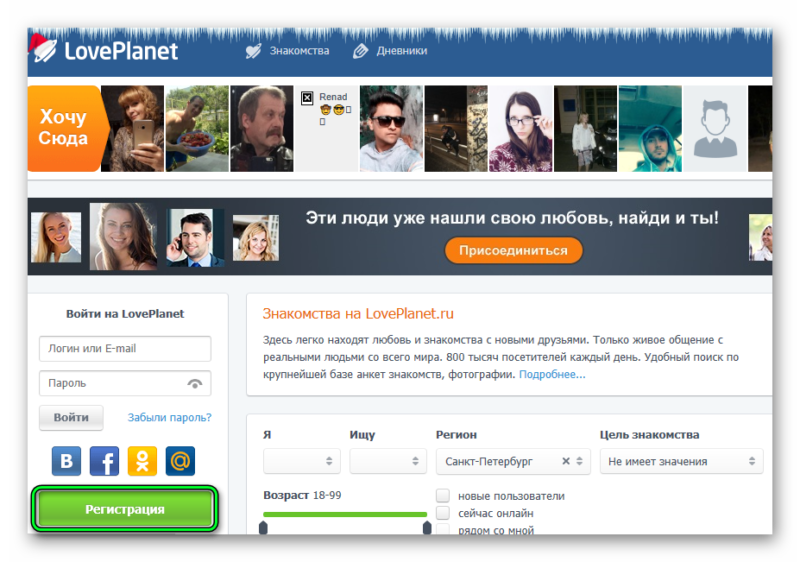Toggle password visibility eye icon

(x=194, y=383)
